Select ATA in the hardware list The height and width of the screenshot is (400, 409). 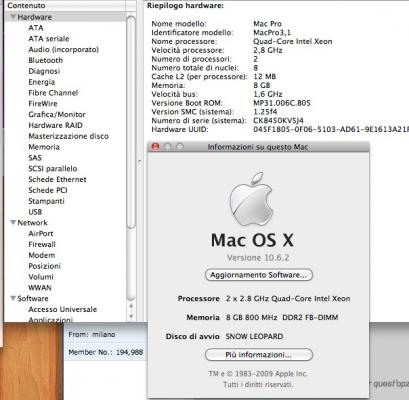36,28
